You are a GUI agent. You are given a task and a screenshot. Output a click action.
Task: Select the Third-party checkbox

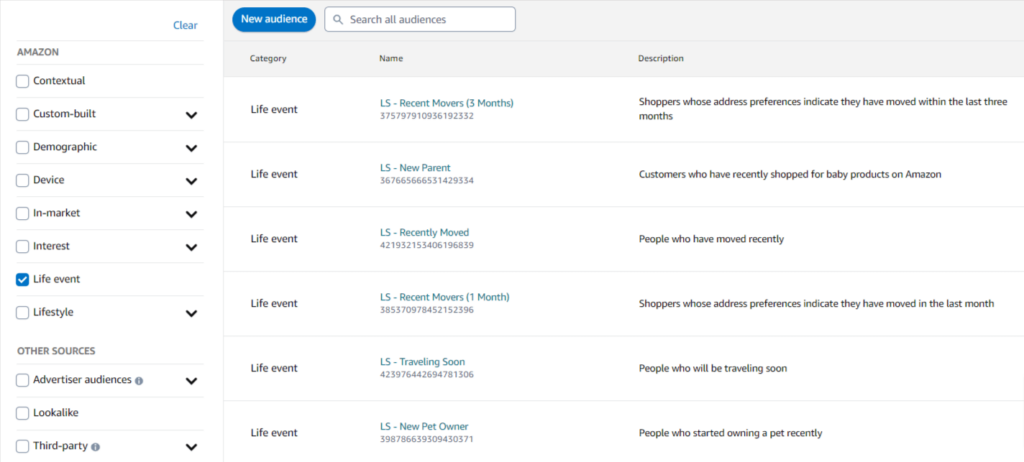pyautogui.click(x=23, y=446)
